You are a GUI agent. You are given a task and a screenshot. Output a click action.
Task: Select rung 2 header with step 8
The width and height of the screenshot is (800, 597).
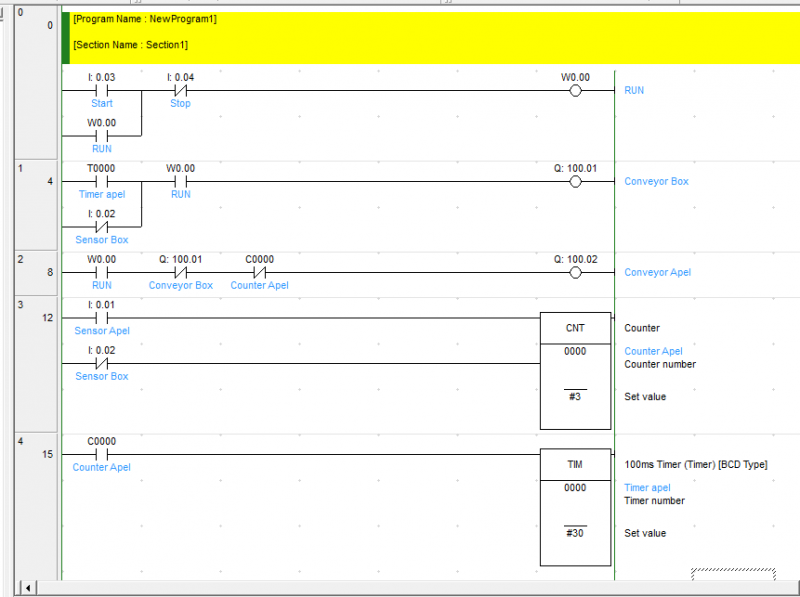tap(36, 273)
